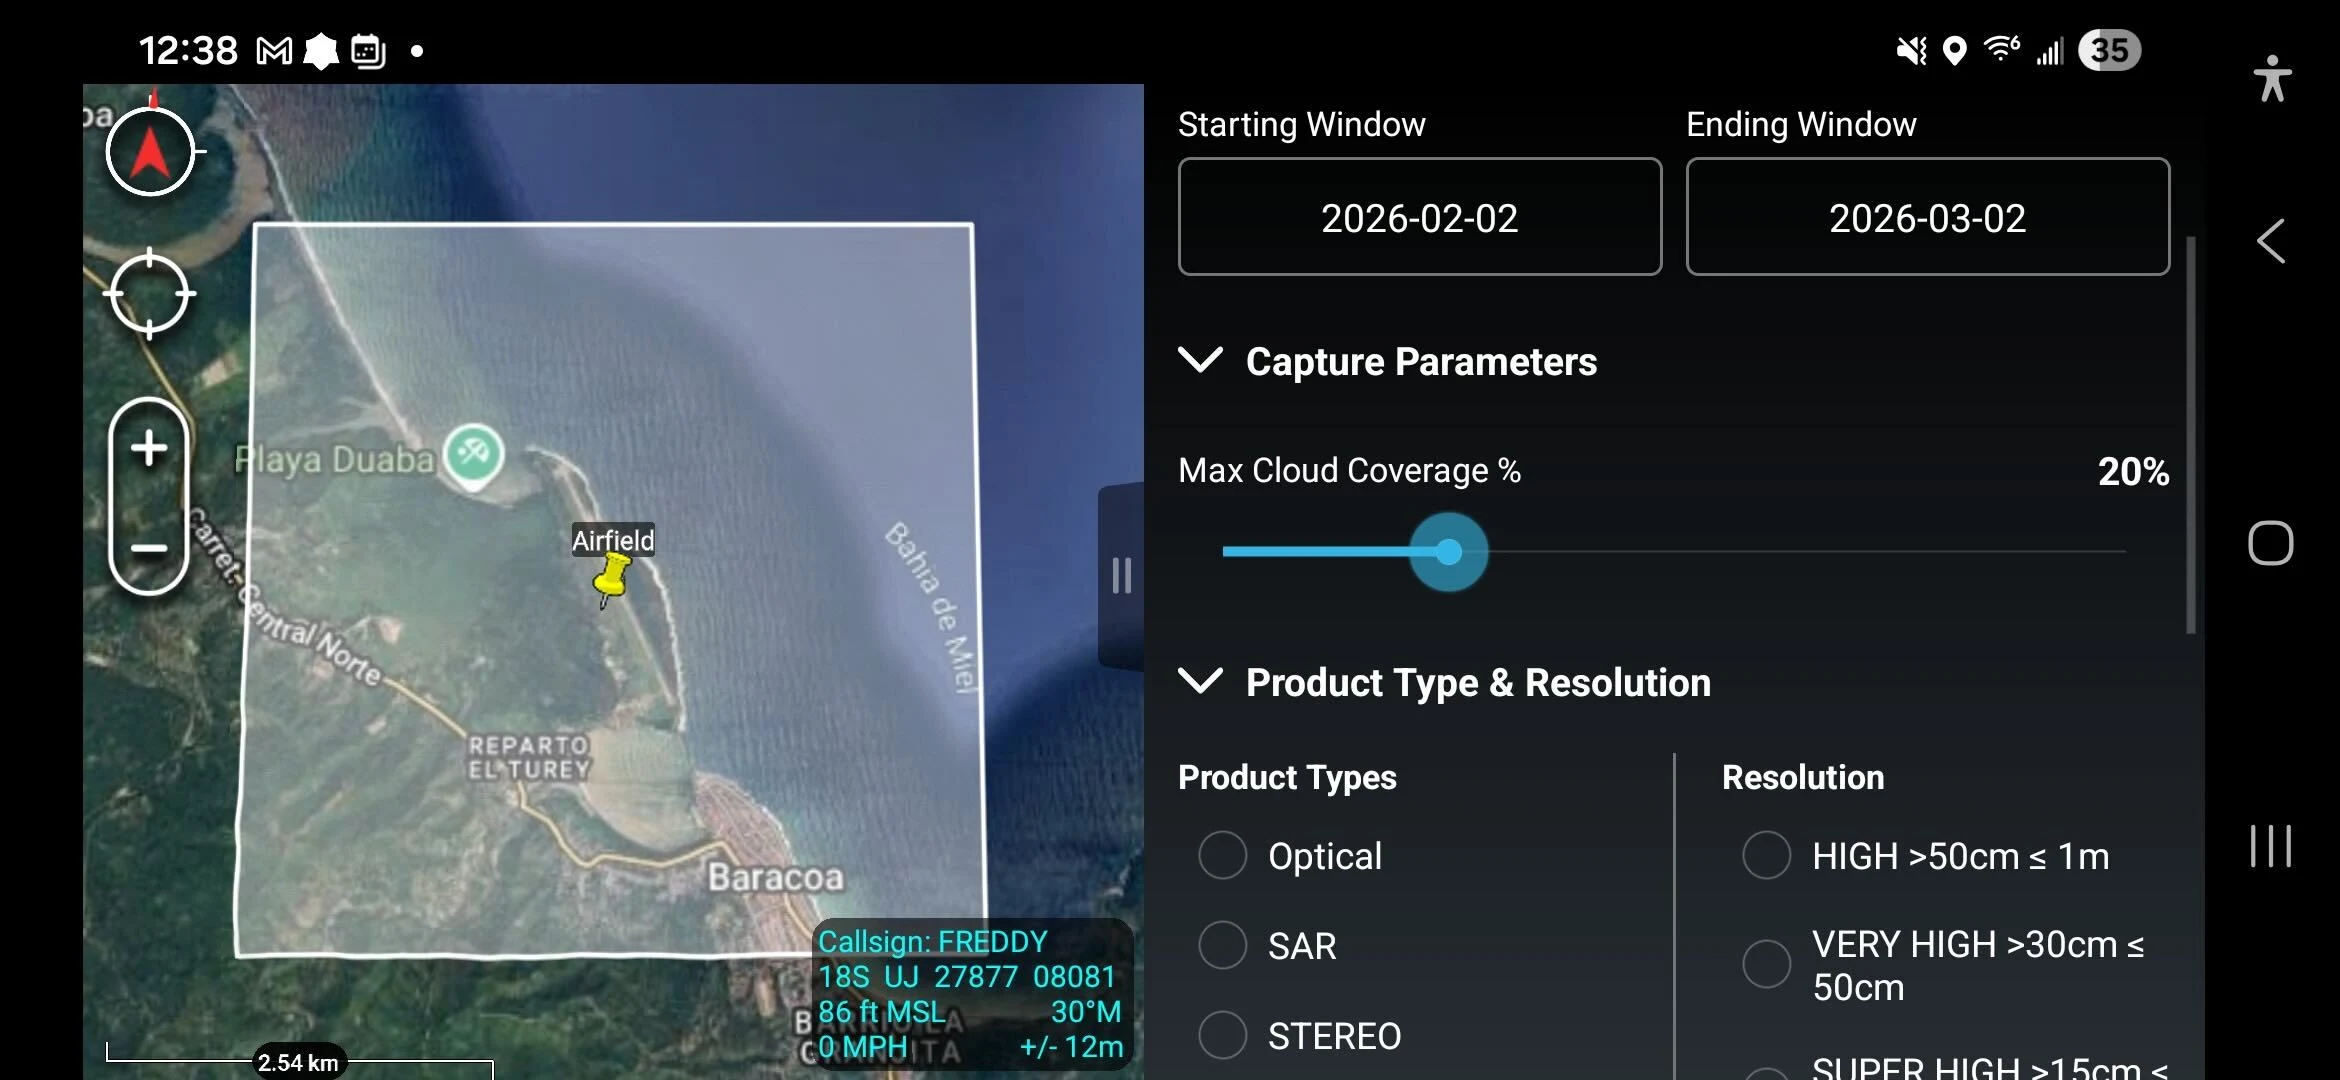Image resolution: width=2340 pixels, height=1080 pixels.
Task: Tap the 2.54 km scale bar
Action: pyautogui.click(x=299, y=1061)
